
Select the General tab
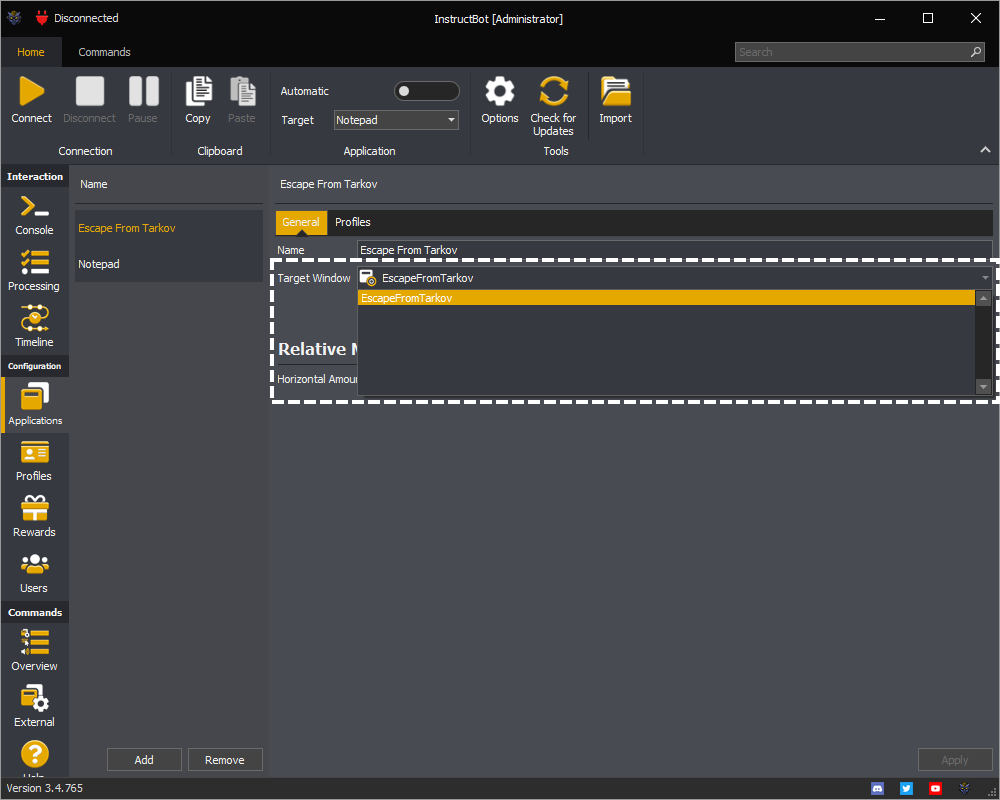point(301,222)
